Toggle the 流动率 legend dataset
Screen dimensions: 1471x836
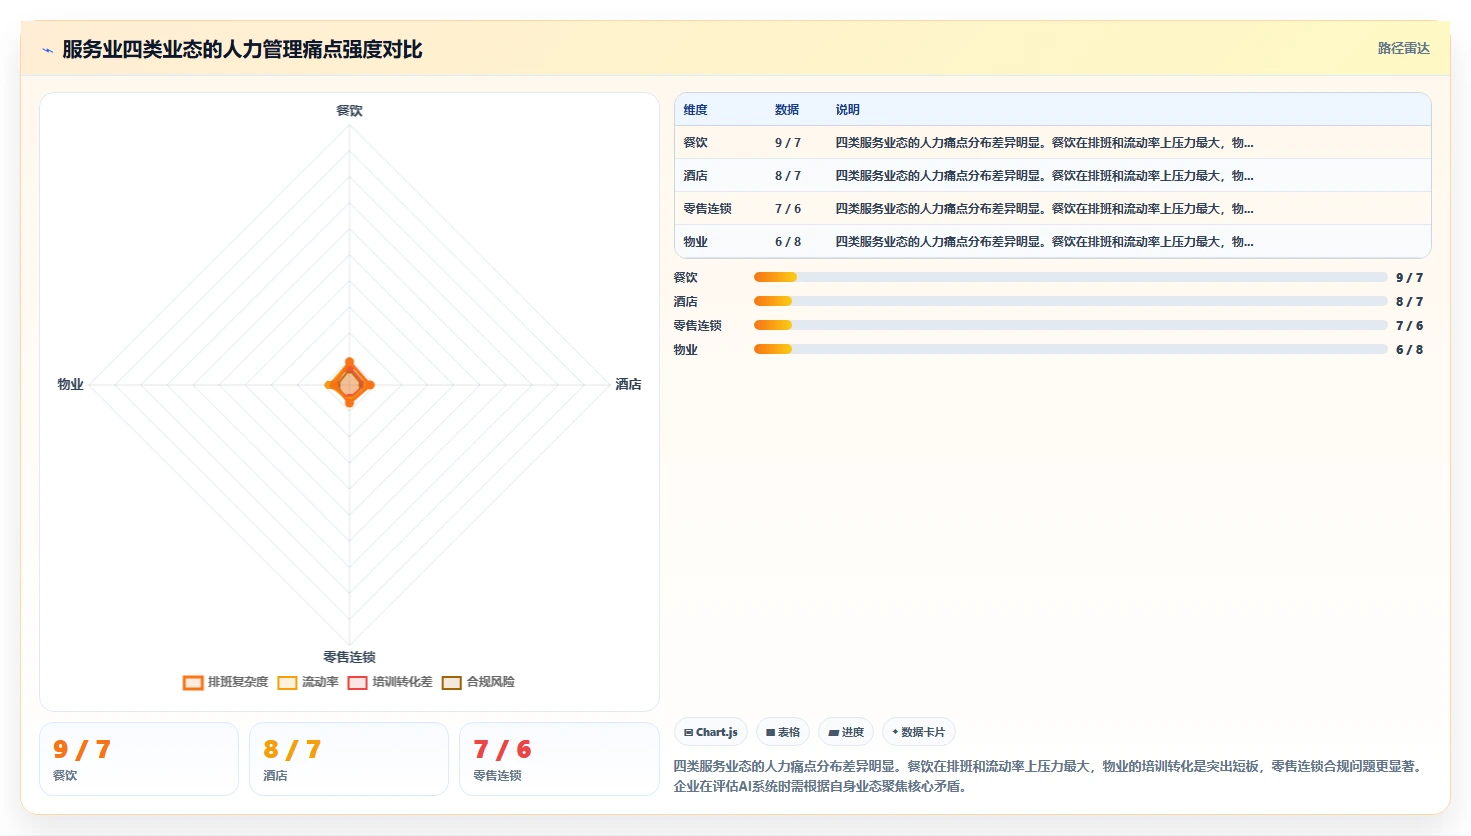tap(308, 682)
